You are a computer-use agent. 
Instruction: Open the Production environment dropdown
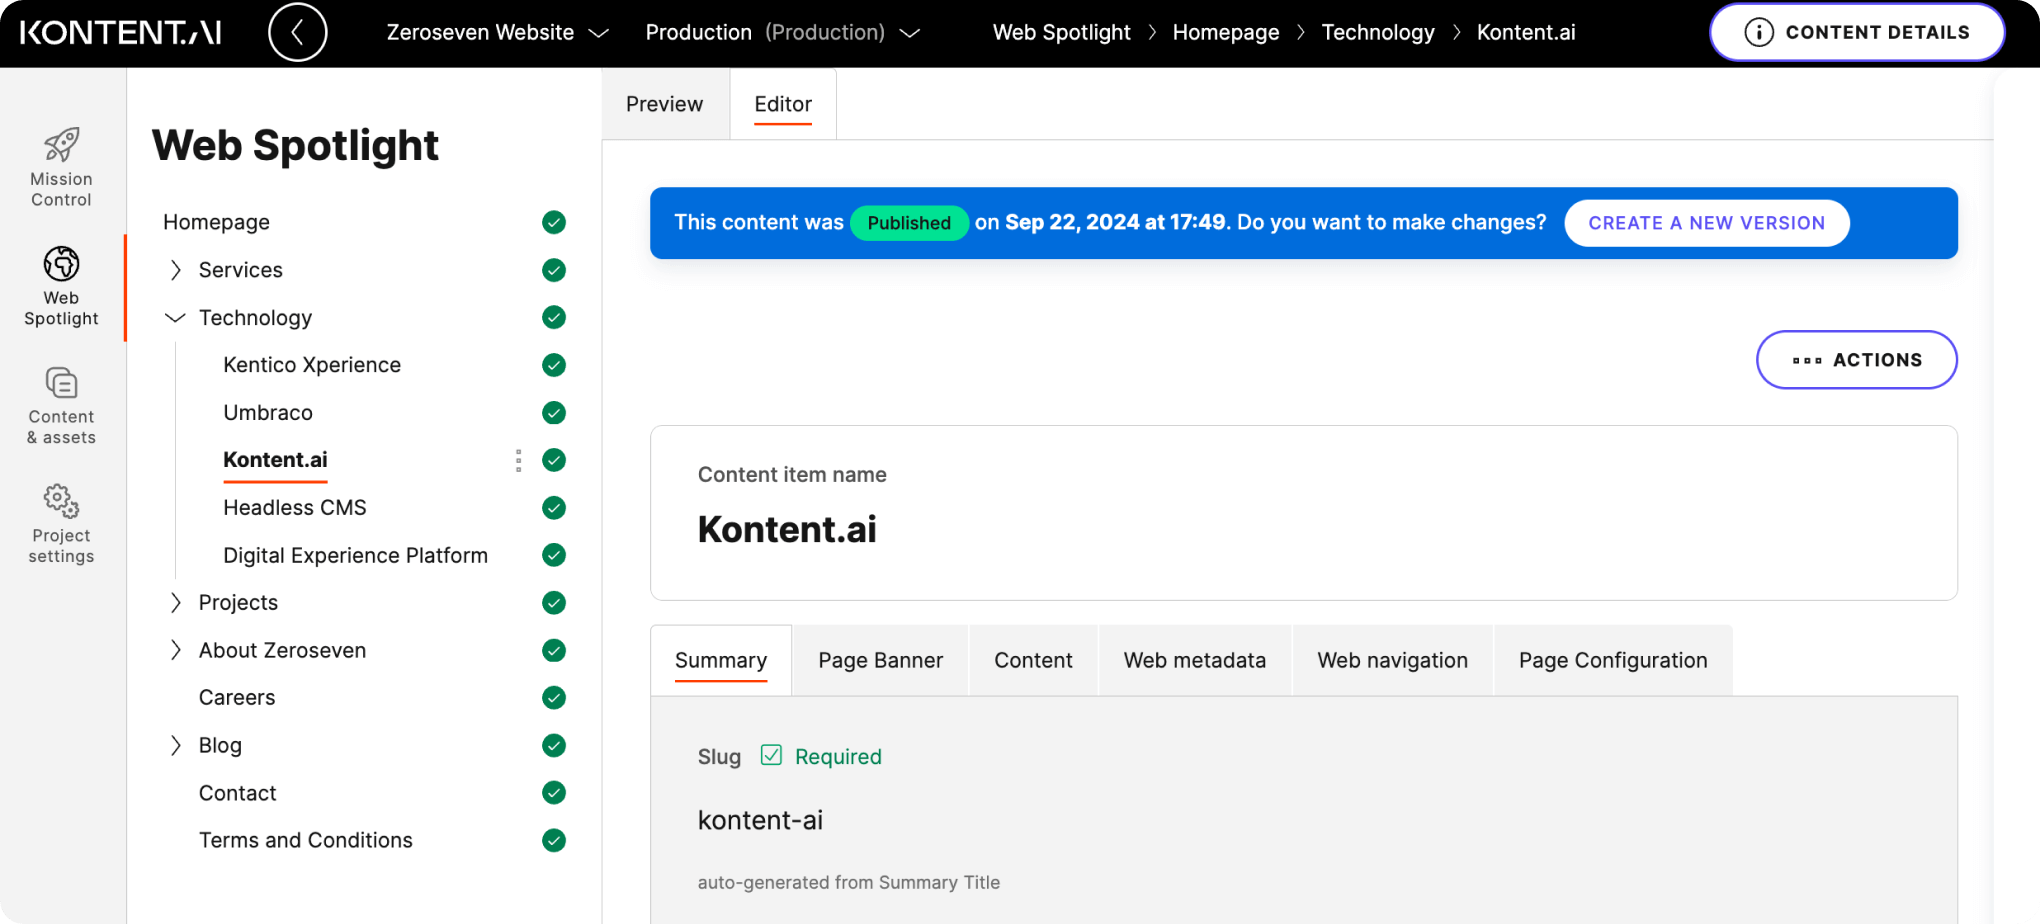[x=782, y=31]
